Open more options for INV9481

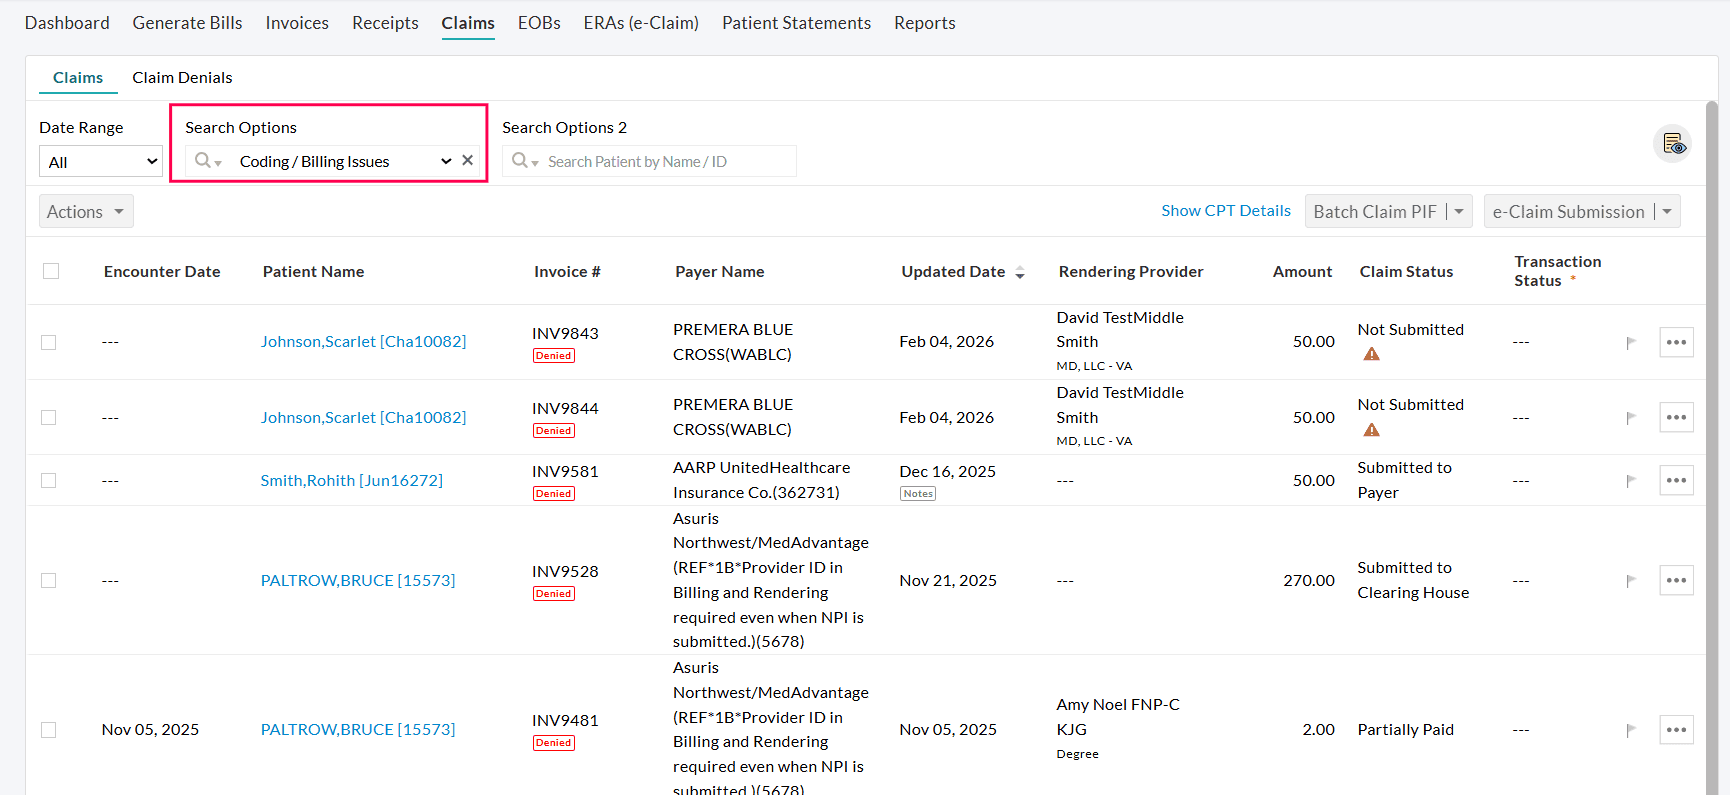tap(1676, 729)
